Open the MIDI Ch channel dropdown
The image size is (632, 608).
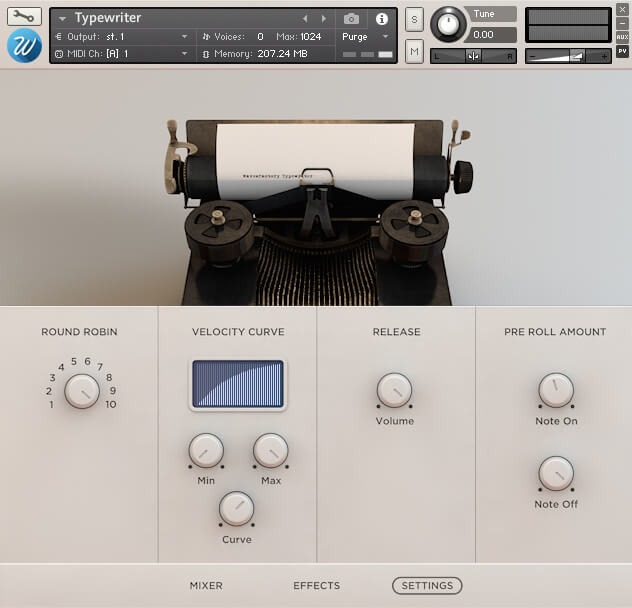tap(122, 54)
